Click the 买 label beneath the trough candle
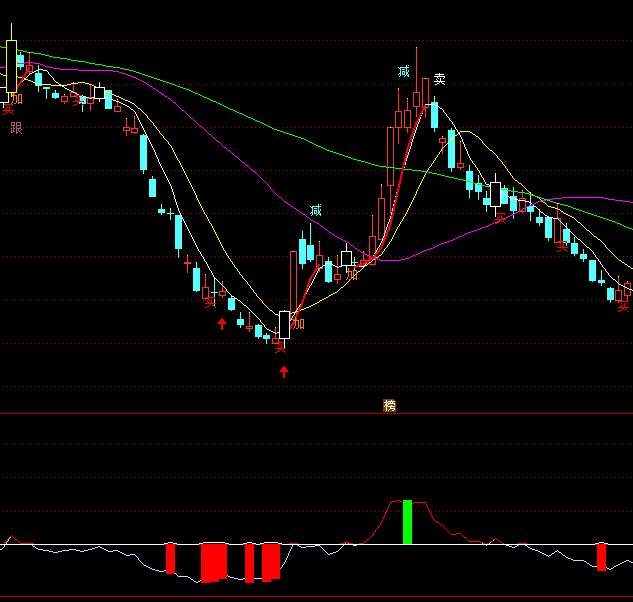The width and height of the screenshot is (633, 602). tap(281, 347)
